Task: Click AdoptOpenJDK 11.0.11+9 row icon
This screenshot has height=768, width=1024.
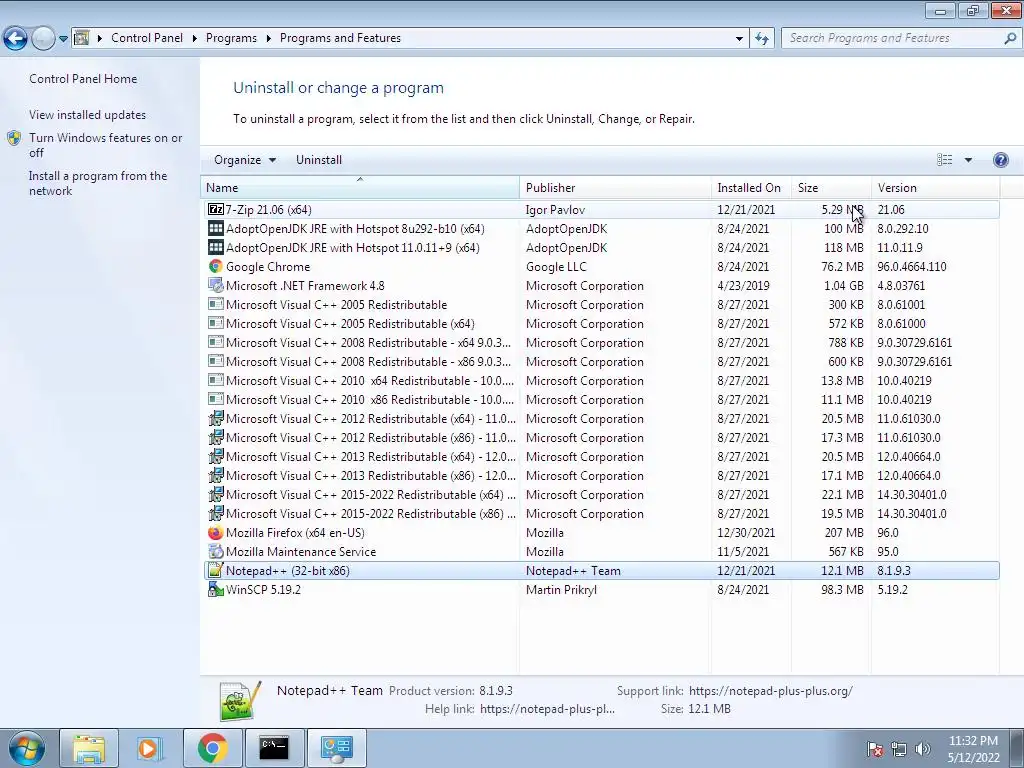Action: [x=216, y=248]
